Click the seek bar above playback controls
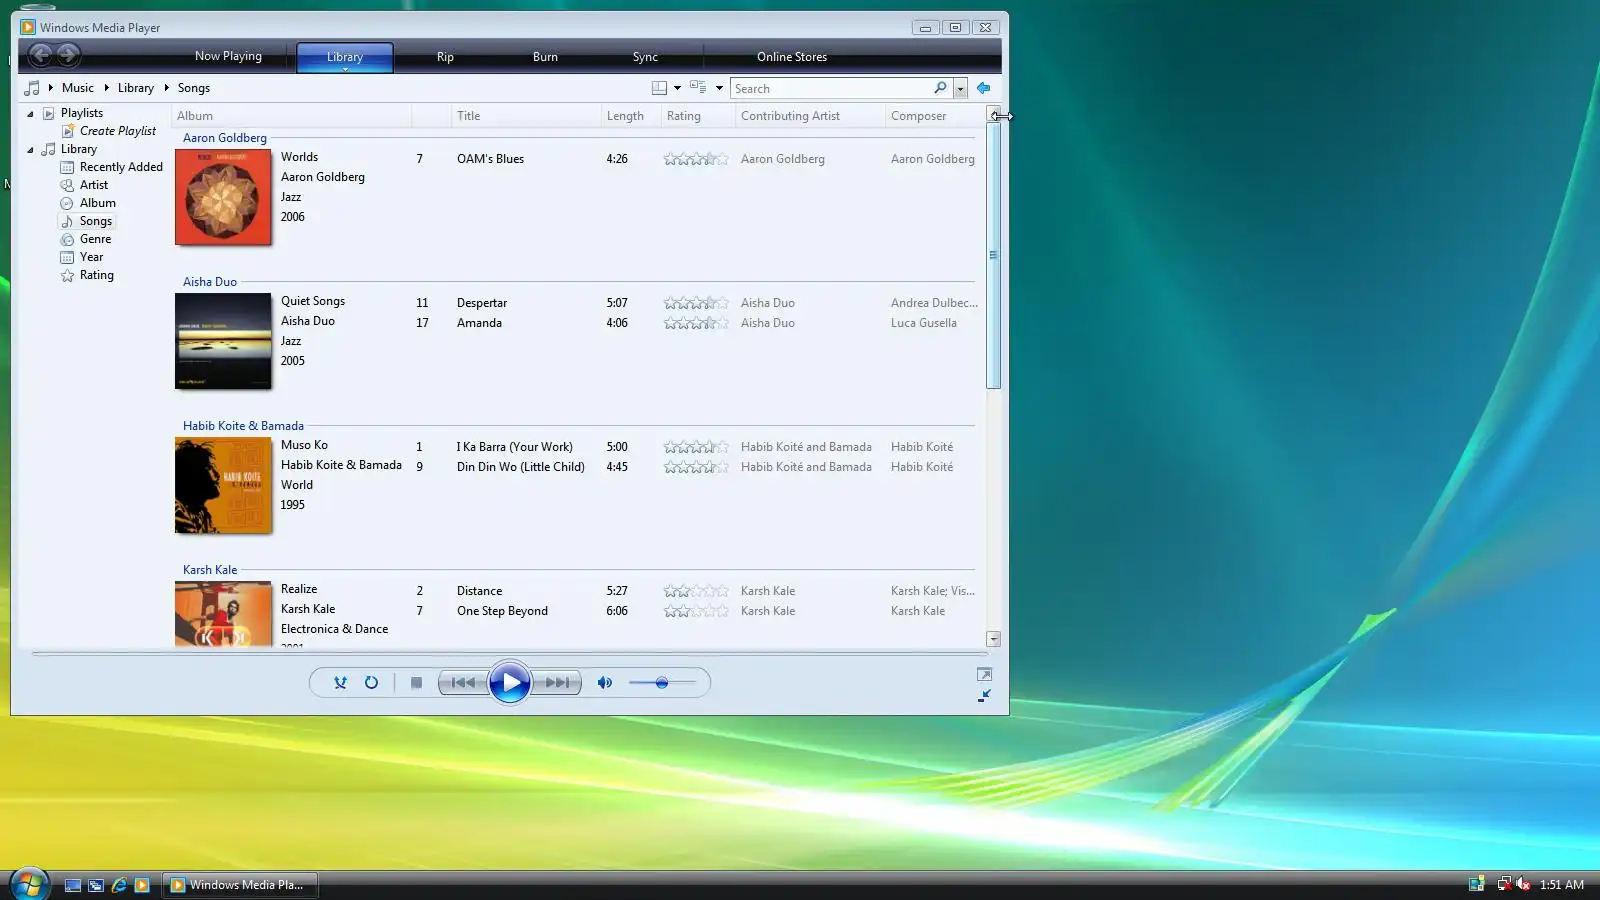Screen dimensions: 1600x900 pyautogui.click(x=510, y=654)
